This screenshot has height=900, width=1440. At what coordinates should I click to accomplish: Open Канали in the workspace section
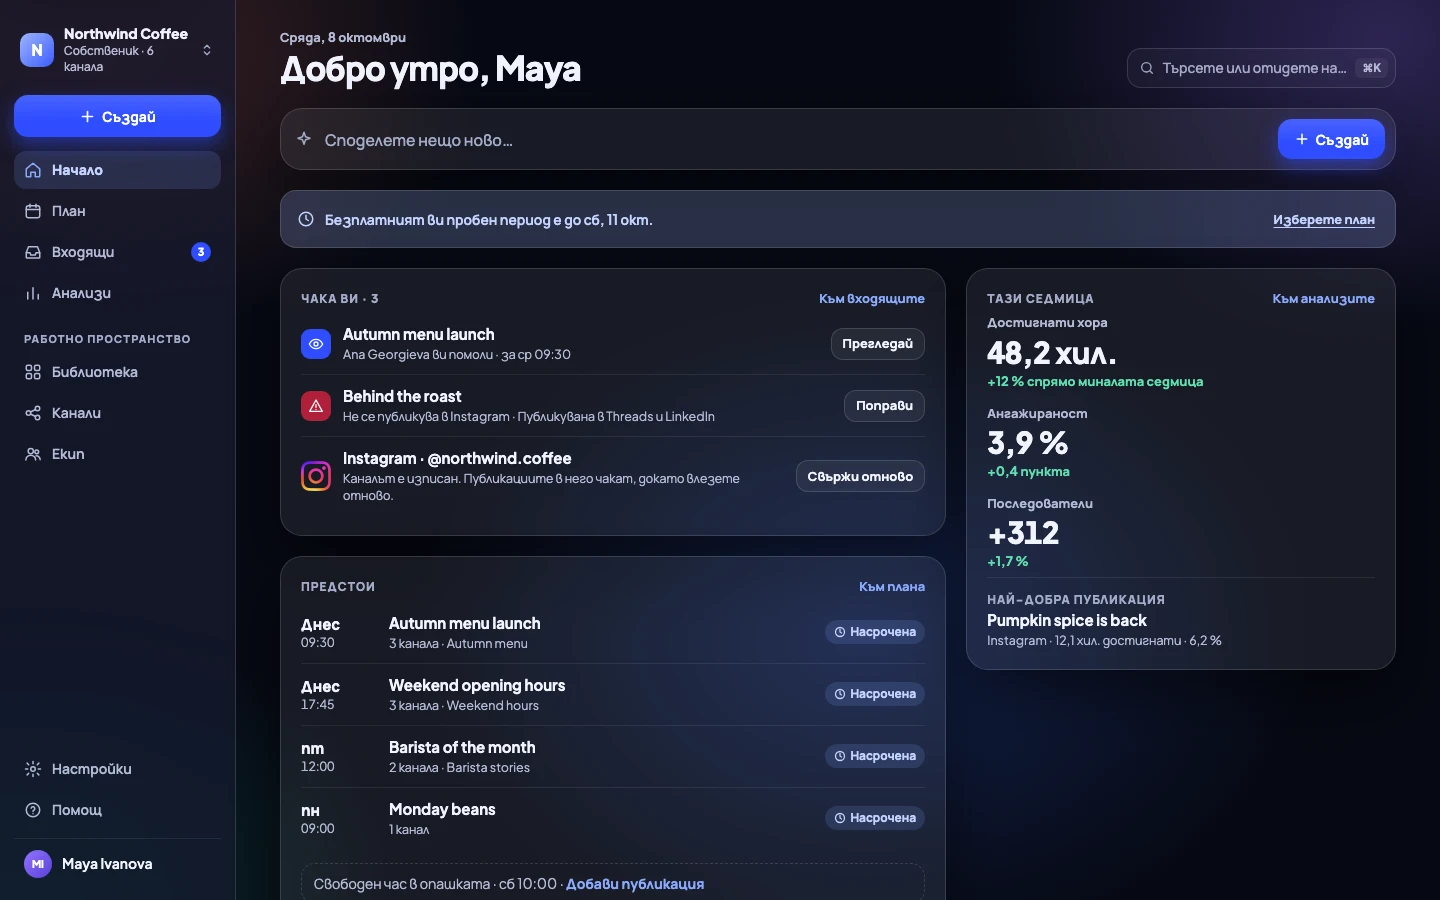[x=117, y=413]
